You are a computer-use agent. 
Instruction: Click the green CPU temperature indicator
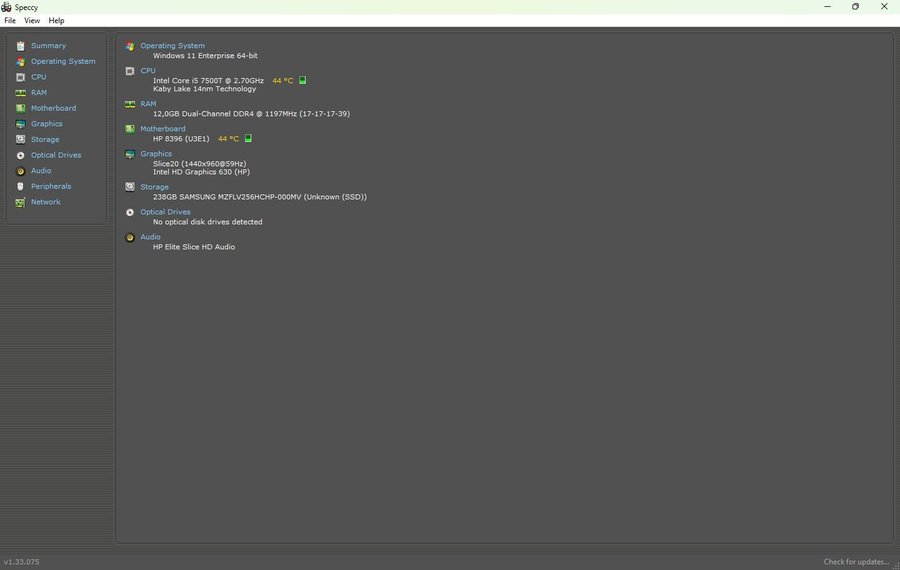tap(303, 80)
